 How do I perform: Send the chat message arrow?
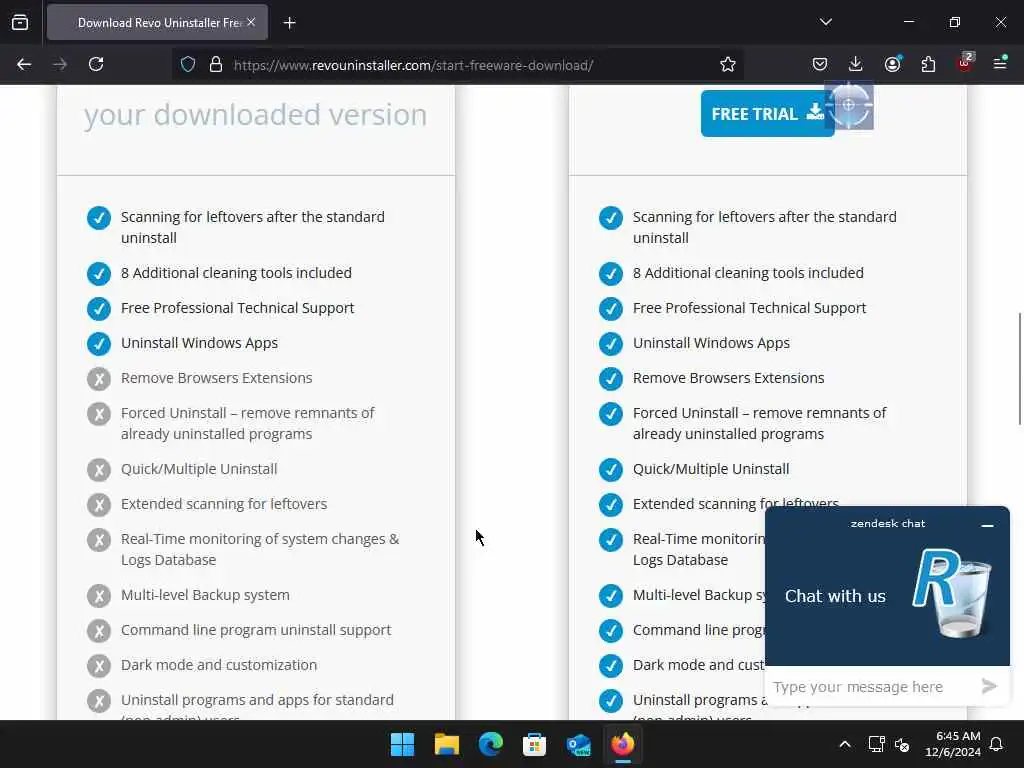(989, 686)
